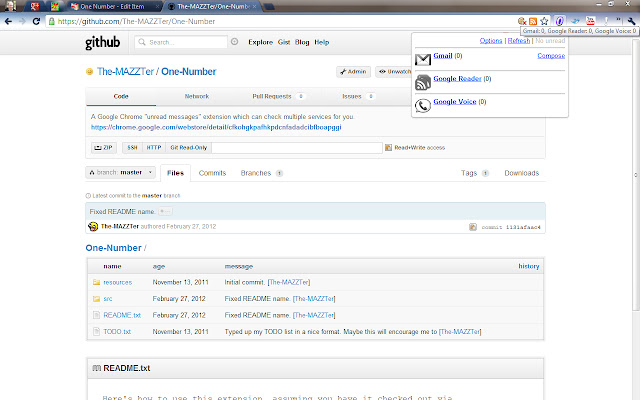Select Git Read-Only clone URL option
Screen dimensions: 640x400
189,147
